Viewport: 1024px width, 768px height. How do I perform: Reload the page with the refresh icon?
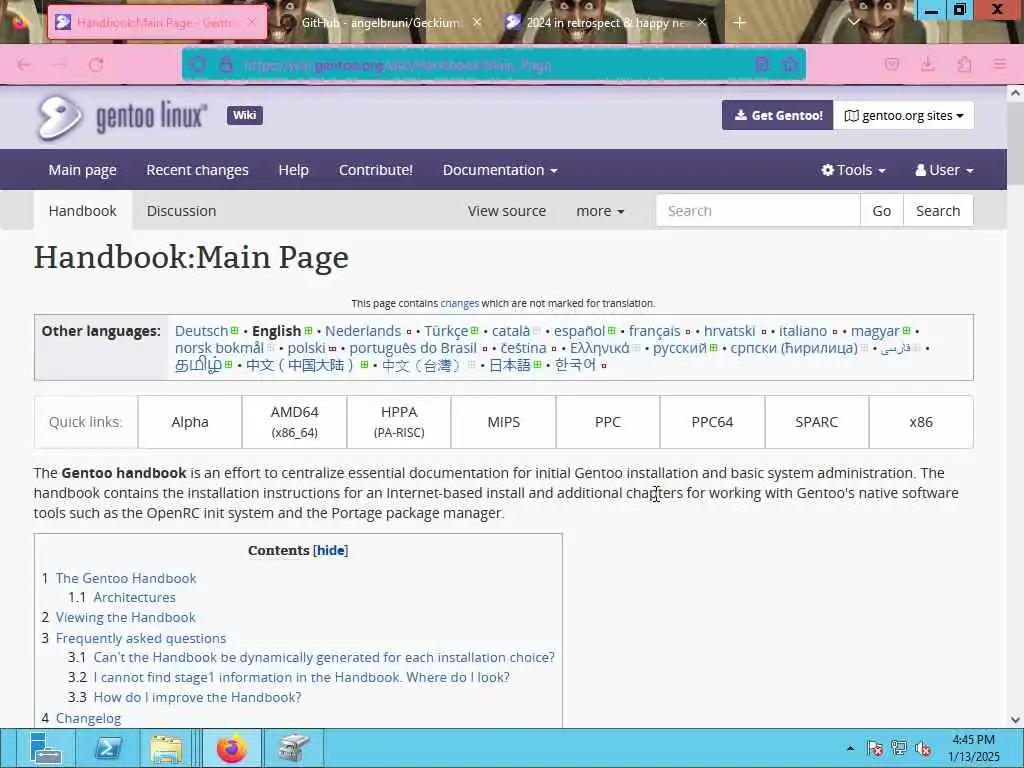[96, 65]
